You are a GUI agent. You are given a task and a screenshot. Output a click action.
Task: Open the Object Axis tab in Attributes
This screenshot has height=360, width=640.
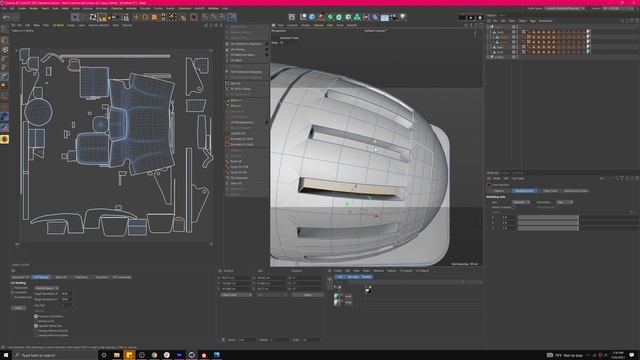pyautogui.click(x=550, y=191)
